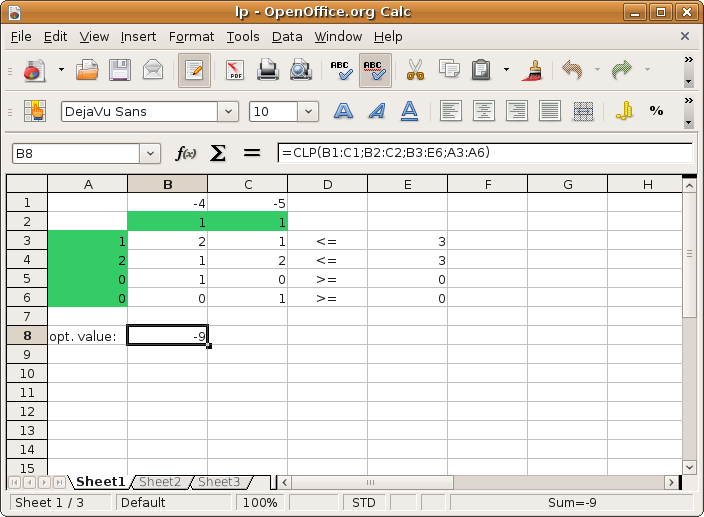Click the Sum sigma icon
This screenshot has height=517, width=704.
point(217,153)
